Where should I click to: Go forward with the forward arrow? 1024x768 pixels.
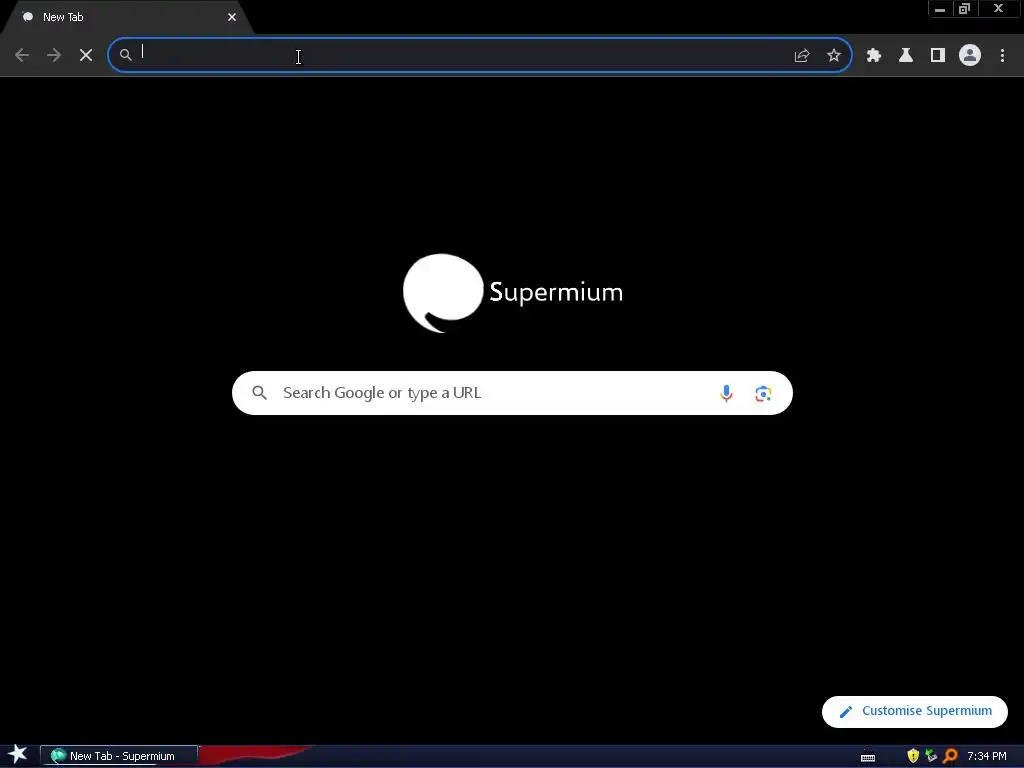[54, 56]
